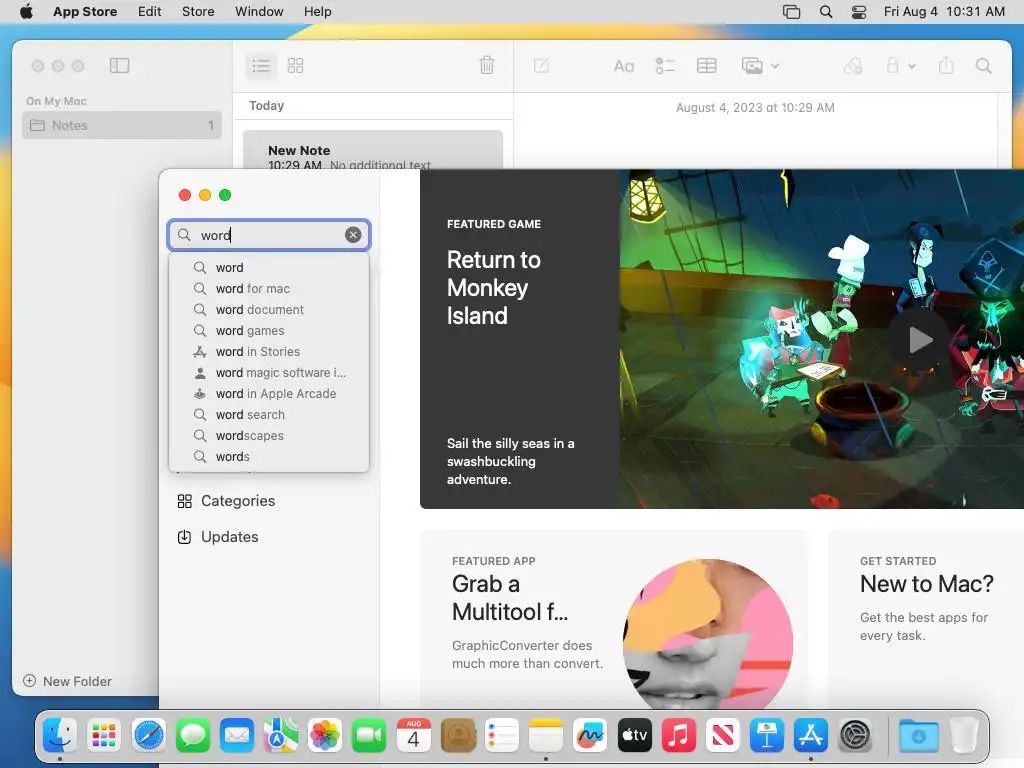Image resolution: width=1024 pixels, height=768 pixels.
Task: Select the 'words' suggestion
Action: (x=269, y=456)
